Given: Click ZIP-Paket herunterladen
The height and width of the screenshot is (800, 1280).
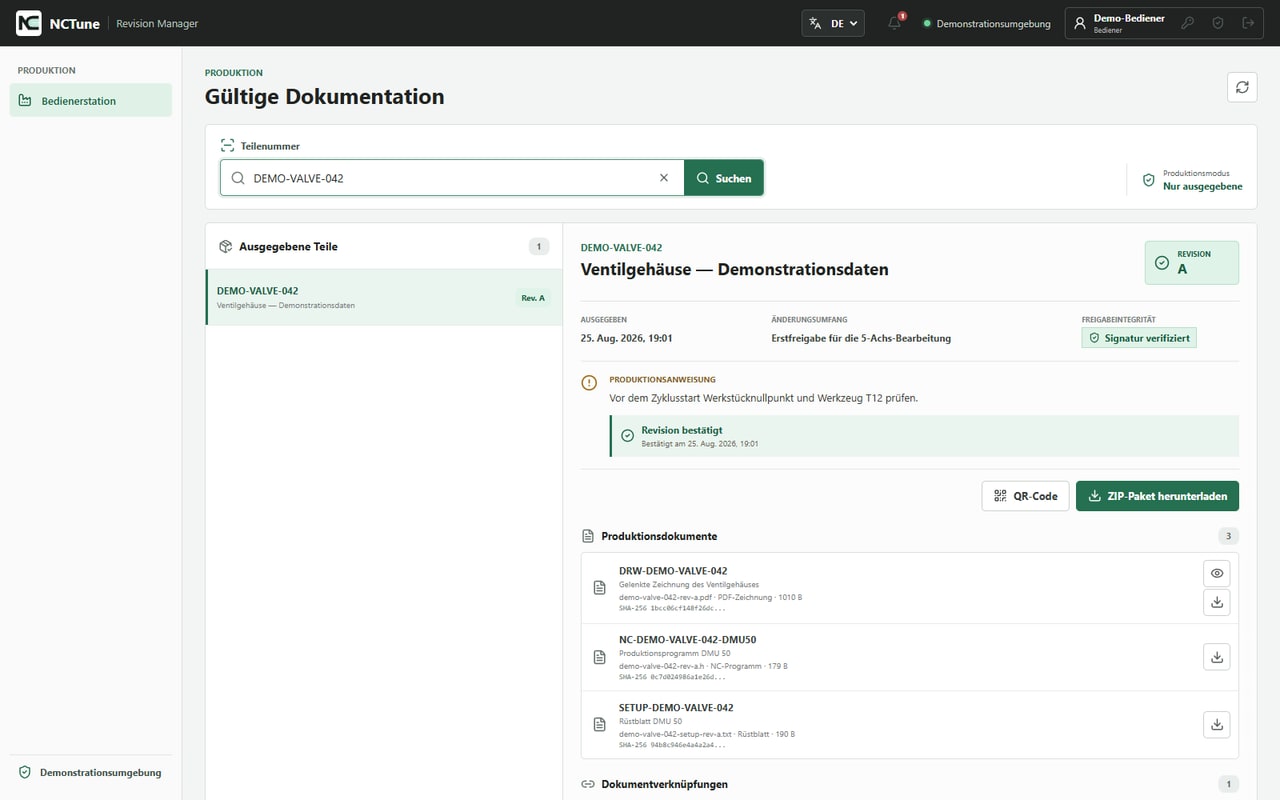Looking at the screenshot, I should coord(1158,496).
